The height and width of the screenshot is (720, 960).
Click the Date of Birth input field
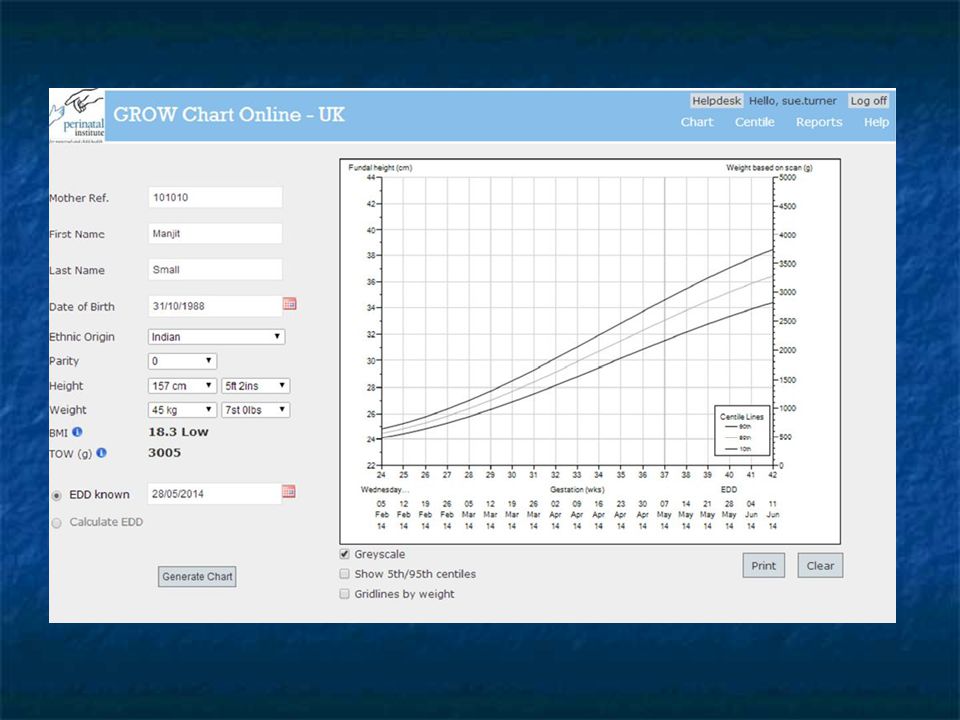215,306
